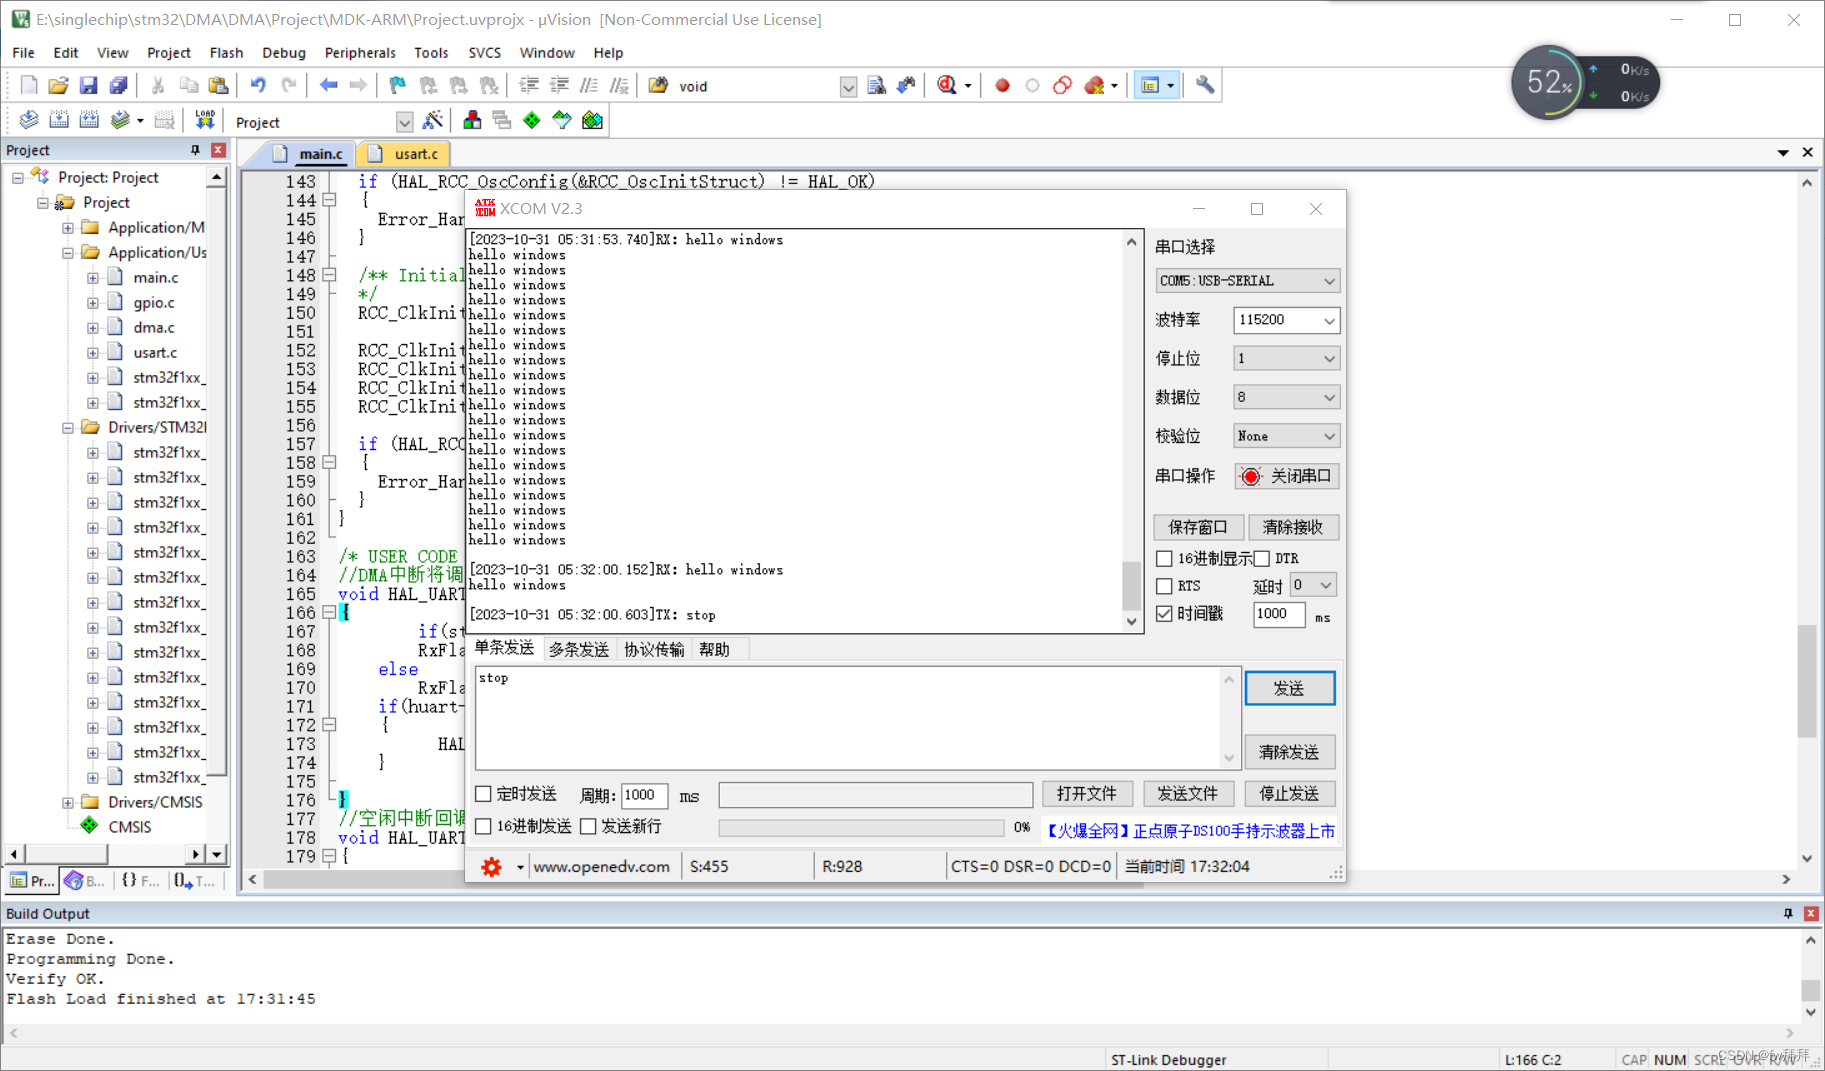Open the 数据位 data bits dropdown

(1286, 397)
